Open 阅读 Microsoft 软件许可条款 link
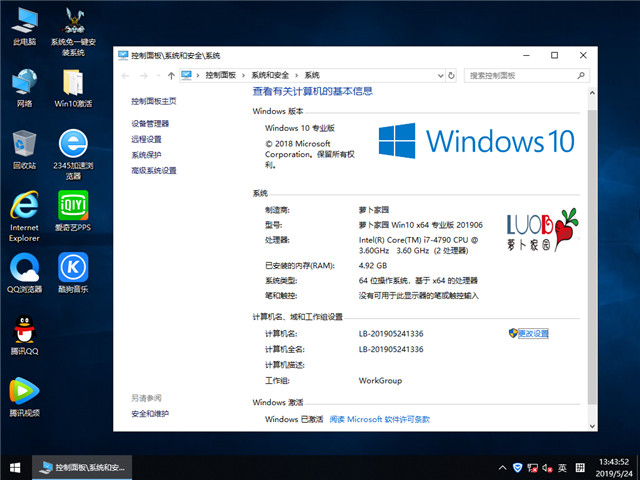Viewport: 640px width, 480px height. click(x=380, y=419)
